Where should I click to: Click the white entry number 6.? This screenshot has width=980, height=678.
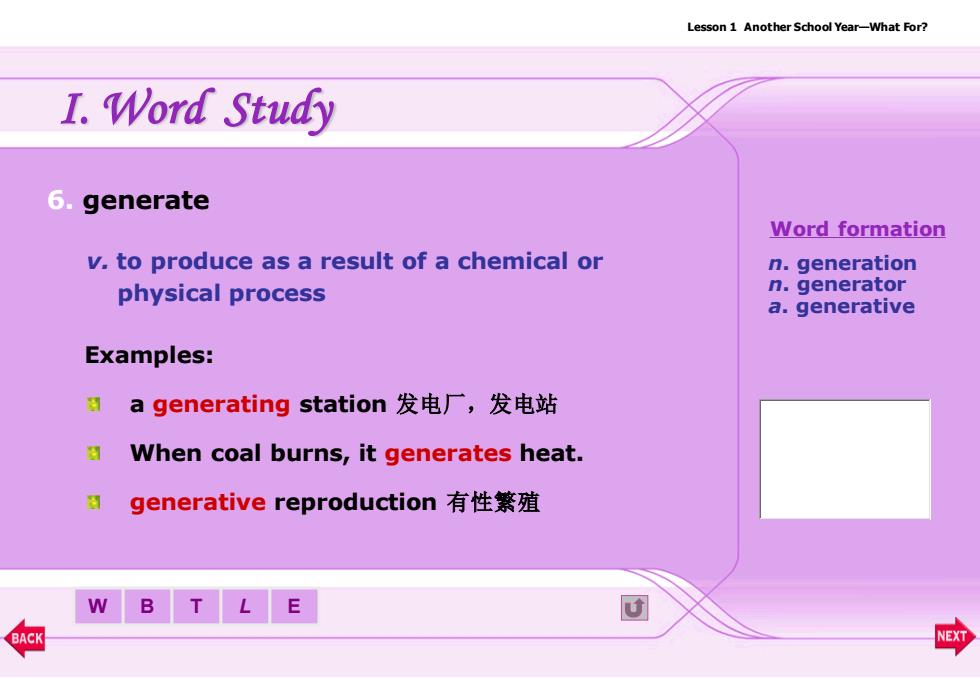60,200
